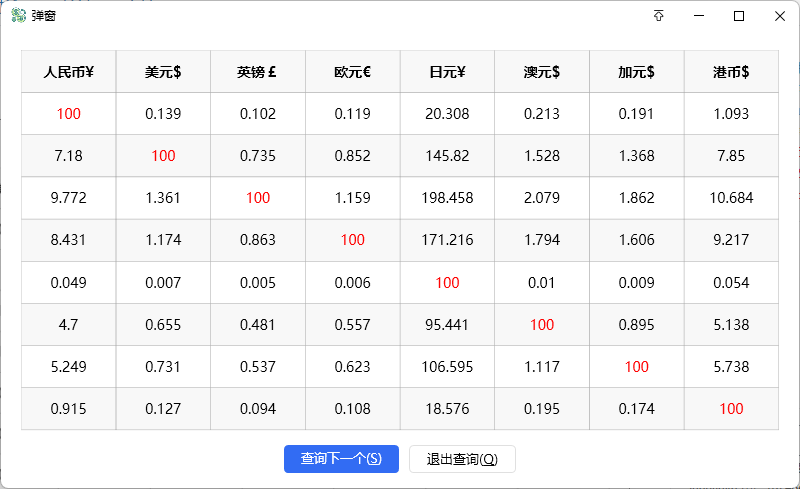Click the 查询下一个(S) button

tap(341, 459)
